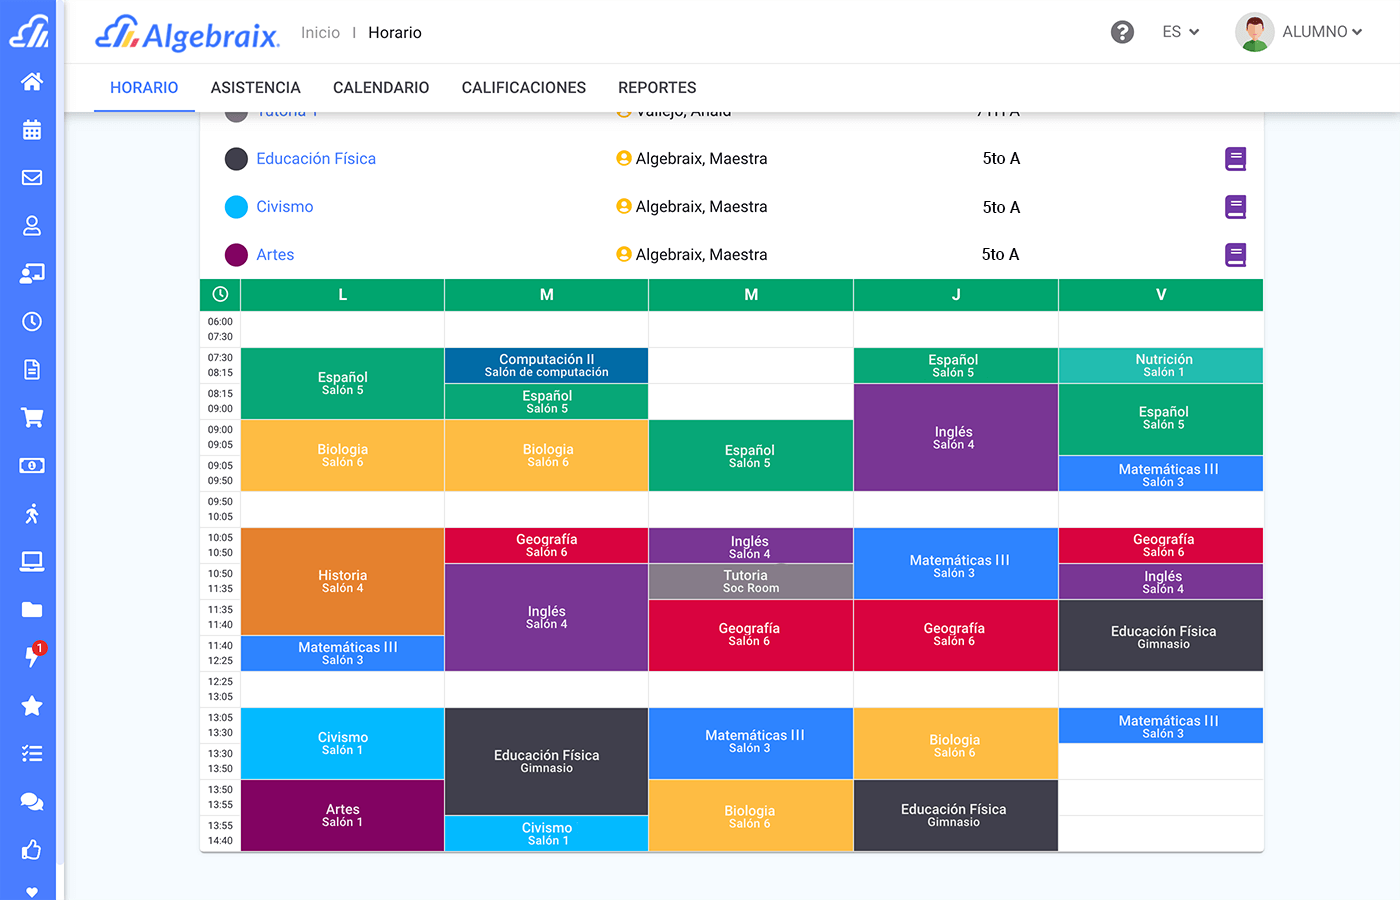Select the star favorites icon
1400x900 pixels.
point(31,705)
